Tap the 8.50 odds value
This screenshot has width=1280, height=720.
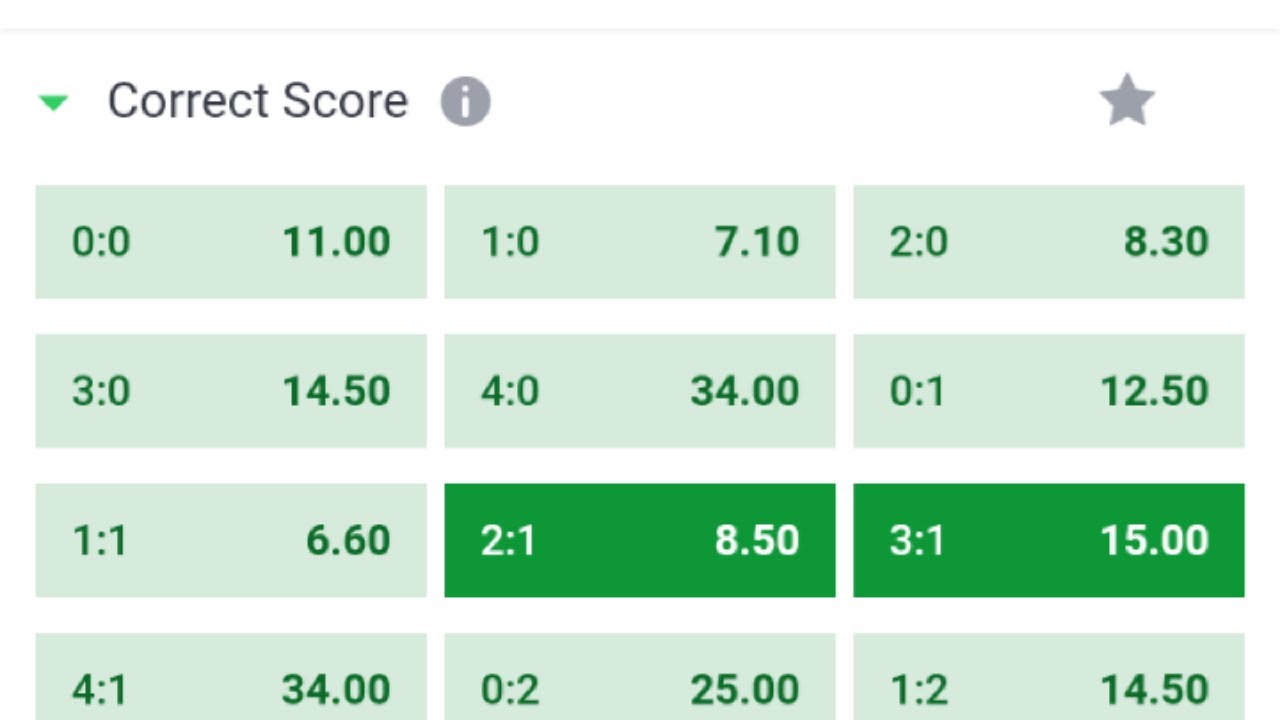coord(757,541)
